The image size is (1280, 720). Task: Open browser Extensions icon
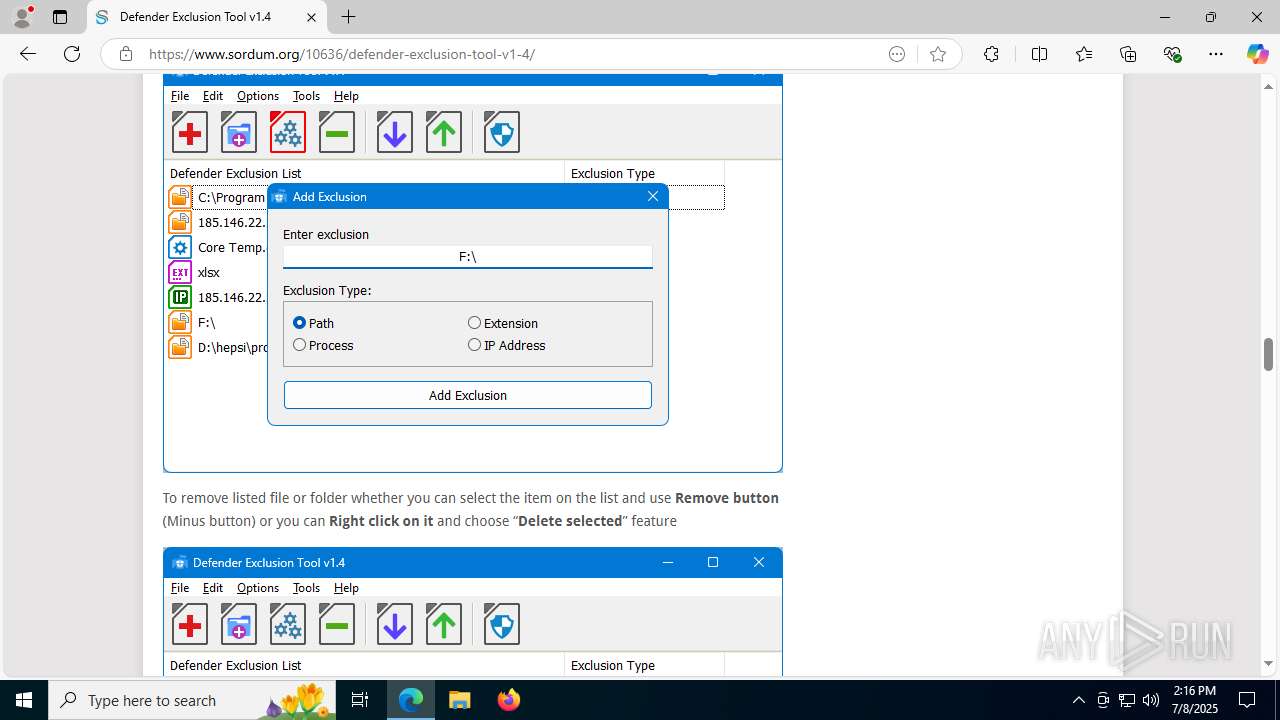click(x=991, y=54)
